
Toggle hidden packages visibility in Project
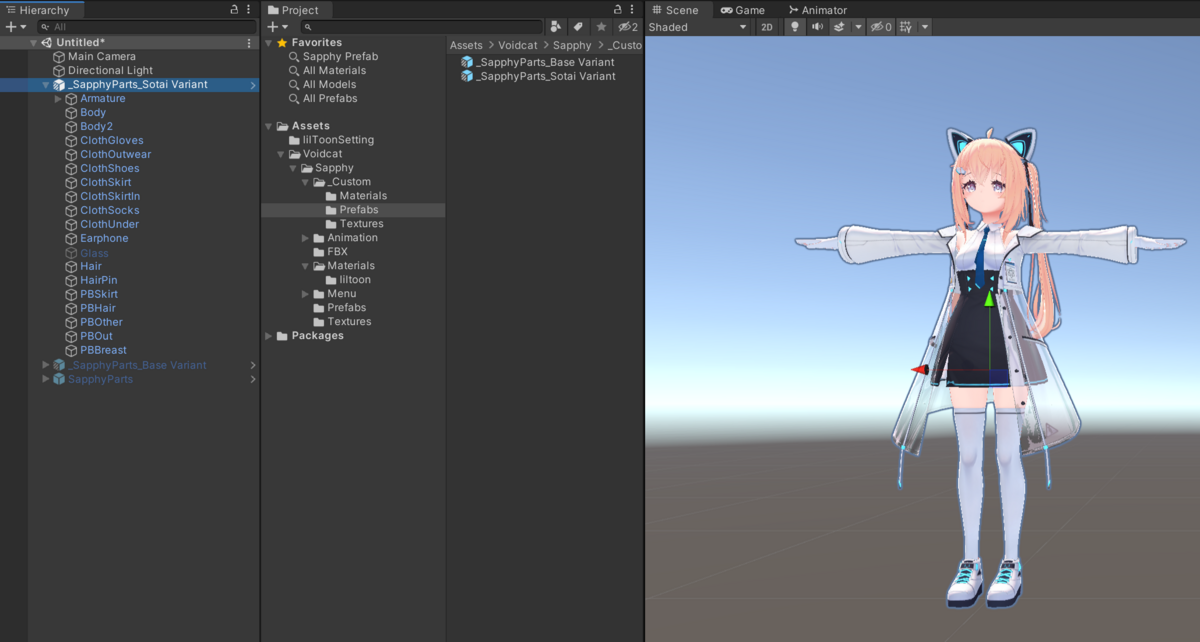coord(628,27)
